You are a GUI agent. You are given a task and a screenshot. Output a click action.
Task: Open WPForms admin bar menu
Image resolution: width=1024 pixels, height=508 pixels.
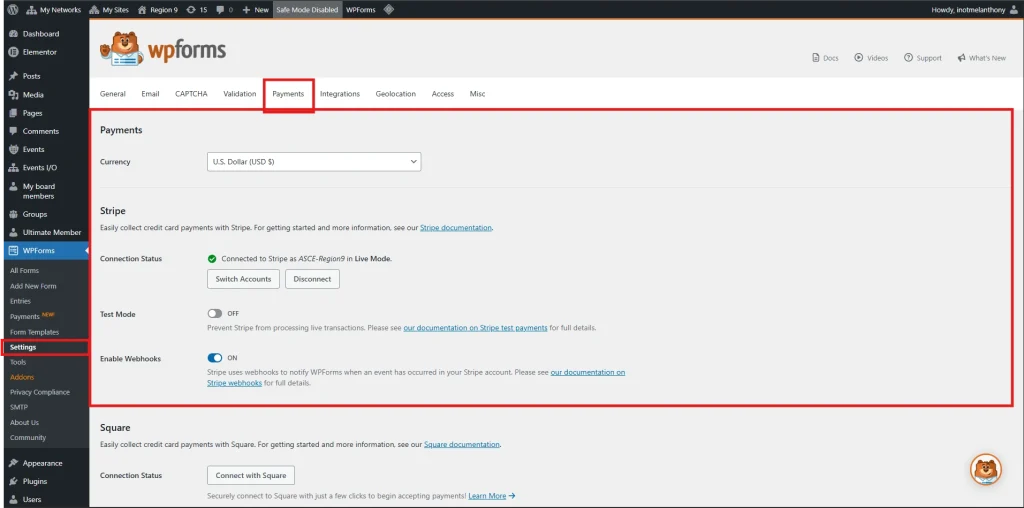tap(360, 10)
